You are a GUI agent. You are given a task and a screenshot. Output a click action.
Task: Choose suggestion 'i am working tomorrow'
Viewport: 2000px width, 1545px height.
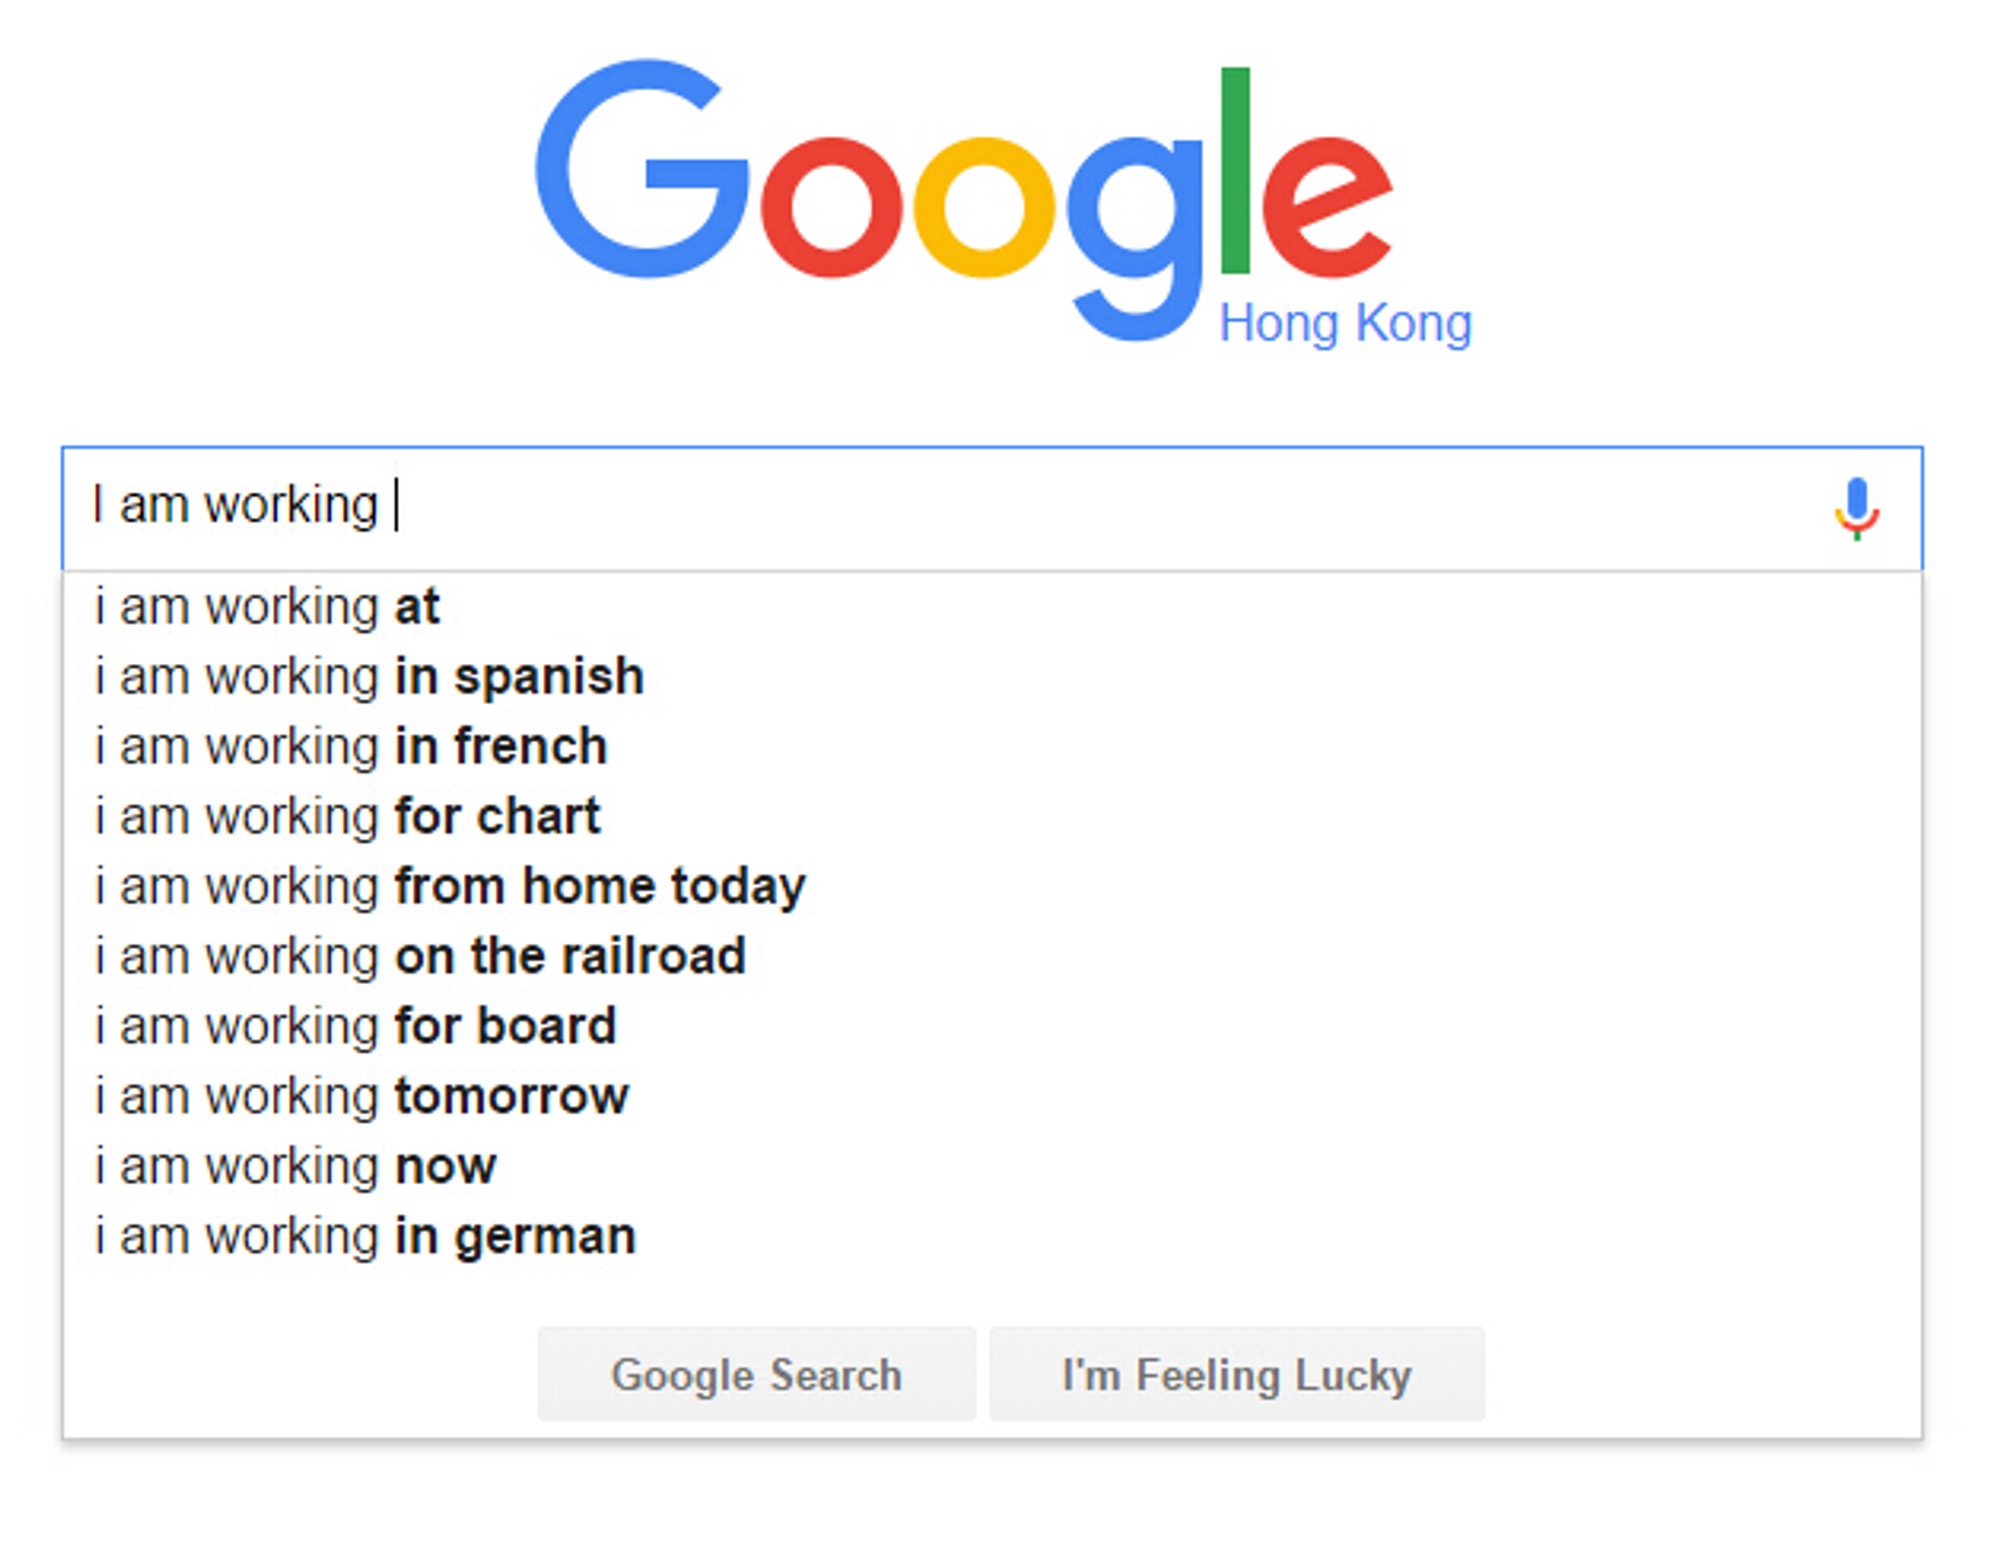(992, 1097)
